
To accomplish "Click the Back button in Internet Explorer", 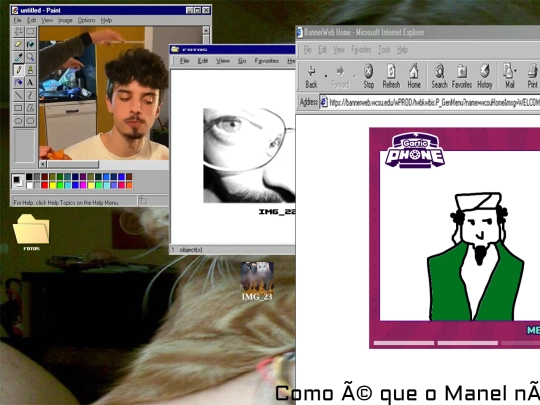I will click(311, 76).
